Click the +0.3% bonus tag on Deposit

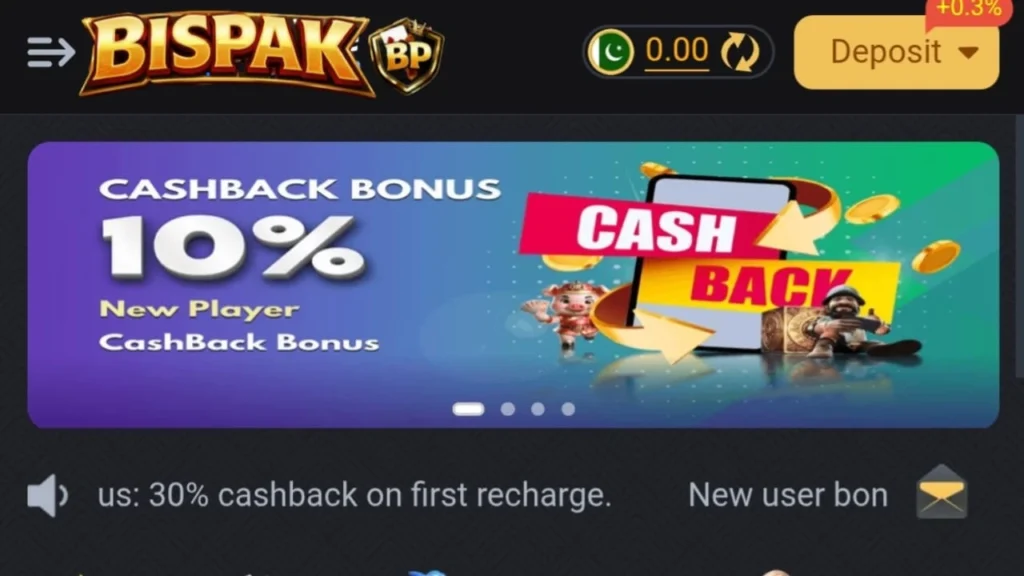[968, 10]
